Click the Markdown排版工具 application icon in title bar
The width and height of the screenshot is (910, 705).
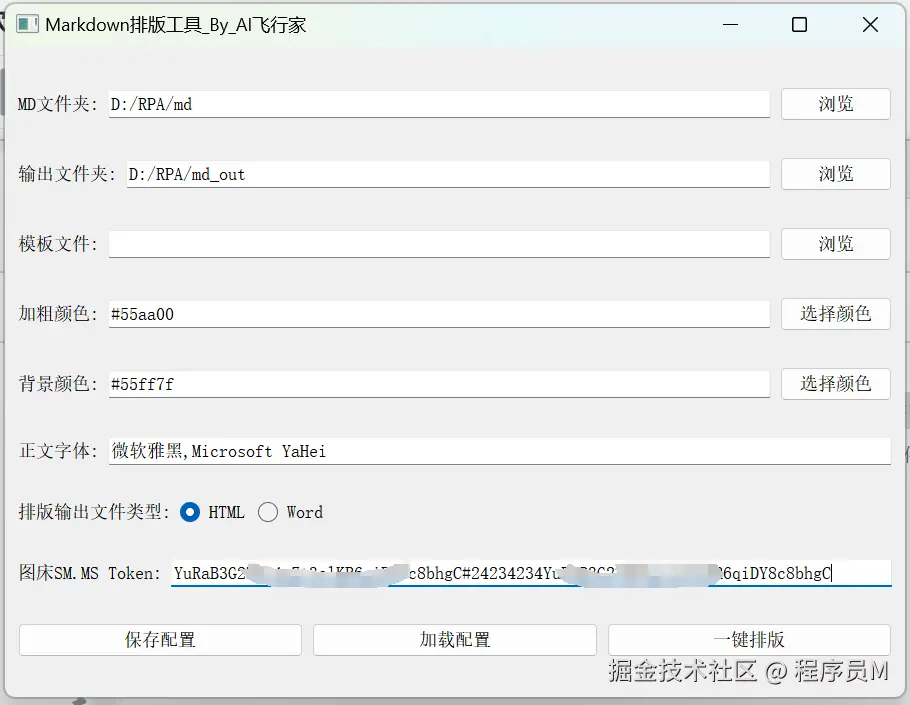click(x=27, y=24)
